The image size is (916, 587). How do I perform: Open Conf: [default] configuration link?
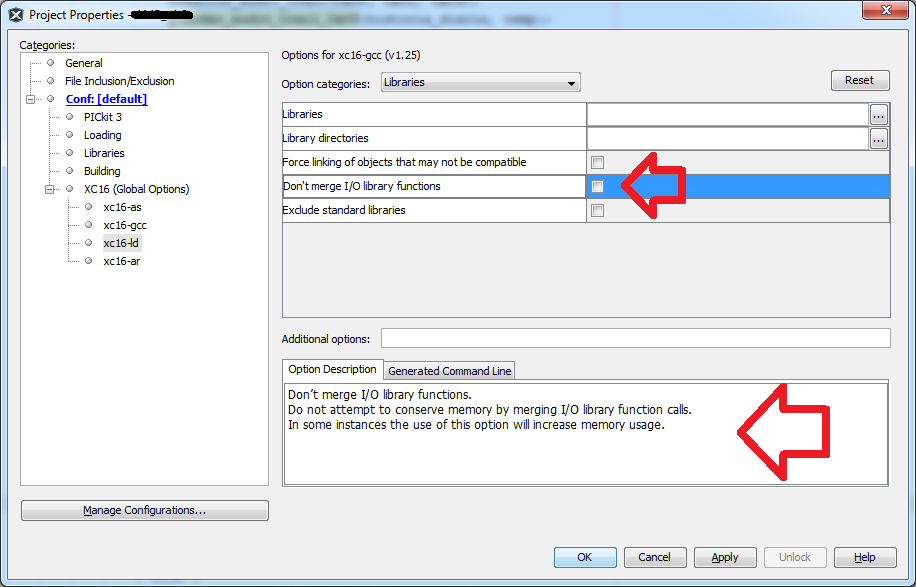tap(106, 99)
